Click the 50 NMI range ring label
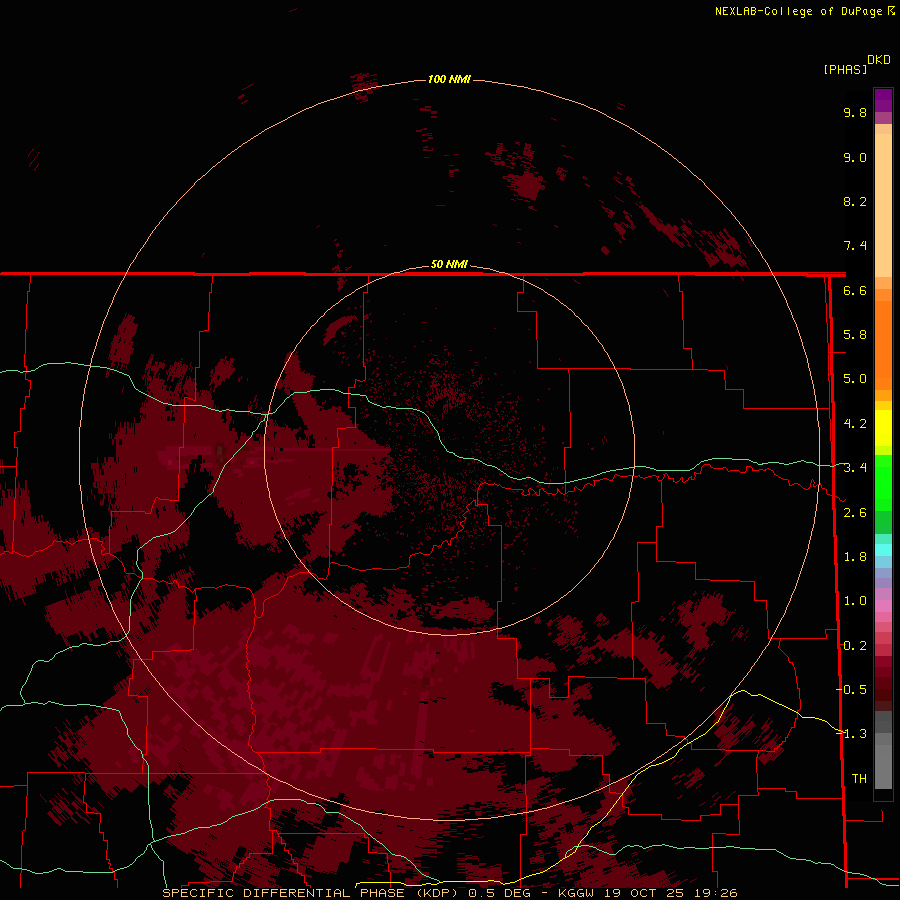 click(x=449, y=264)
